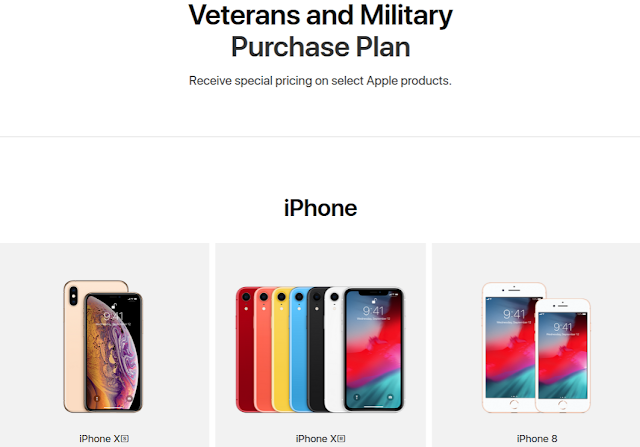Choose the yellow iPhone XR phone
Image resolution: width=640 pixels, height=447 pixels.
coord(280,349)
